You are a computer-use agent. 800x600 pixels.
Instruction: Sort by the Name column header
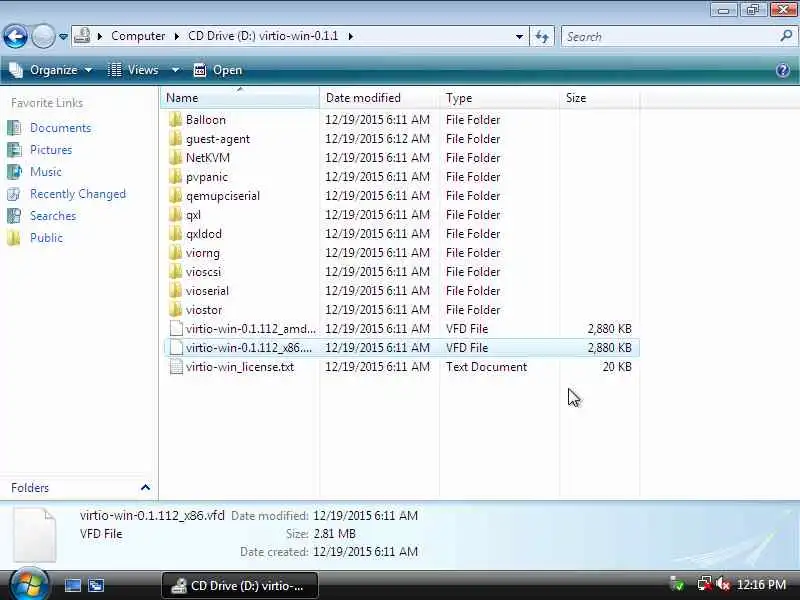[240, 97]
